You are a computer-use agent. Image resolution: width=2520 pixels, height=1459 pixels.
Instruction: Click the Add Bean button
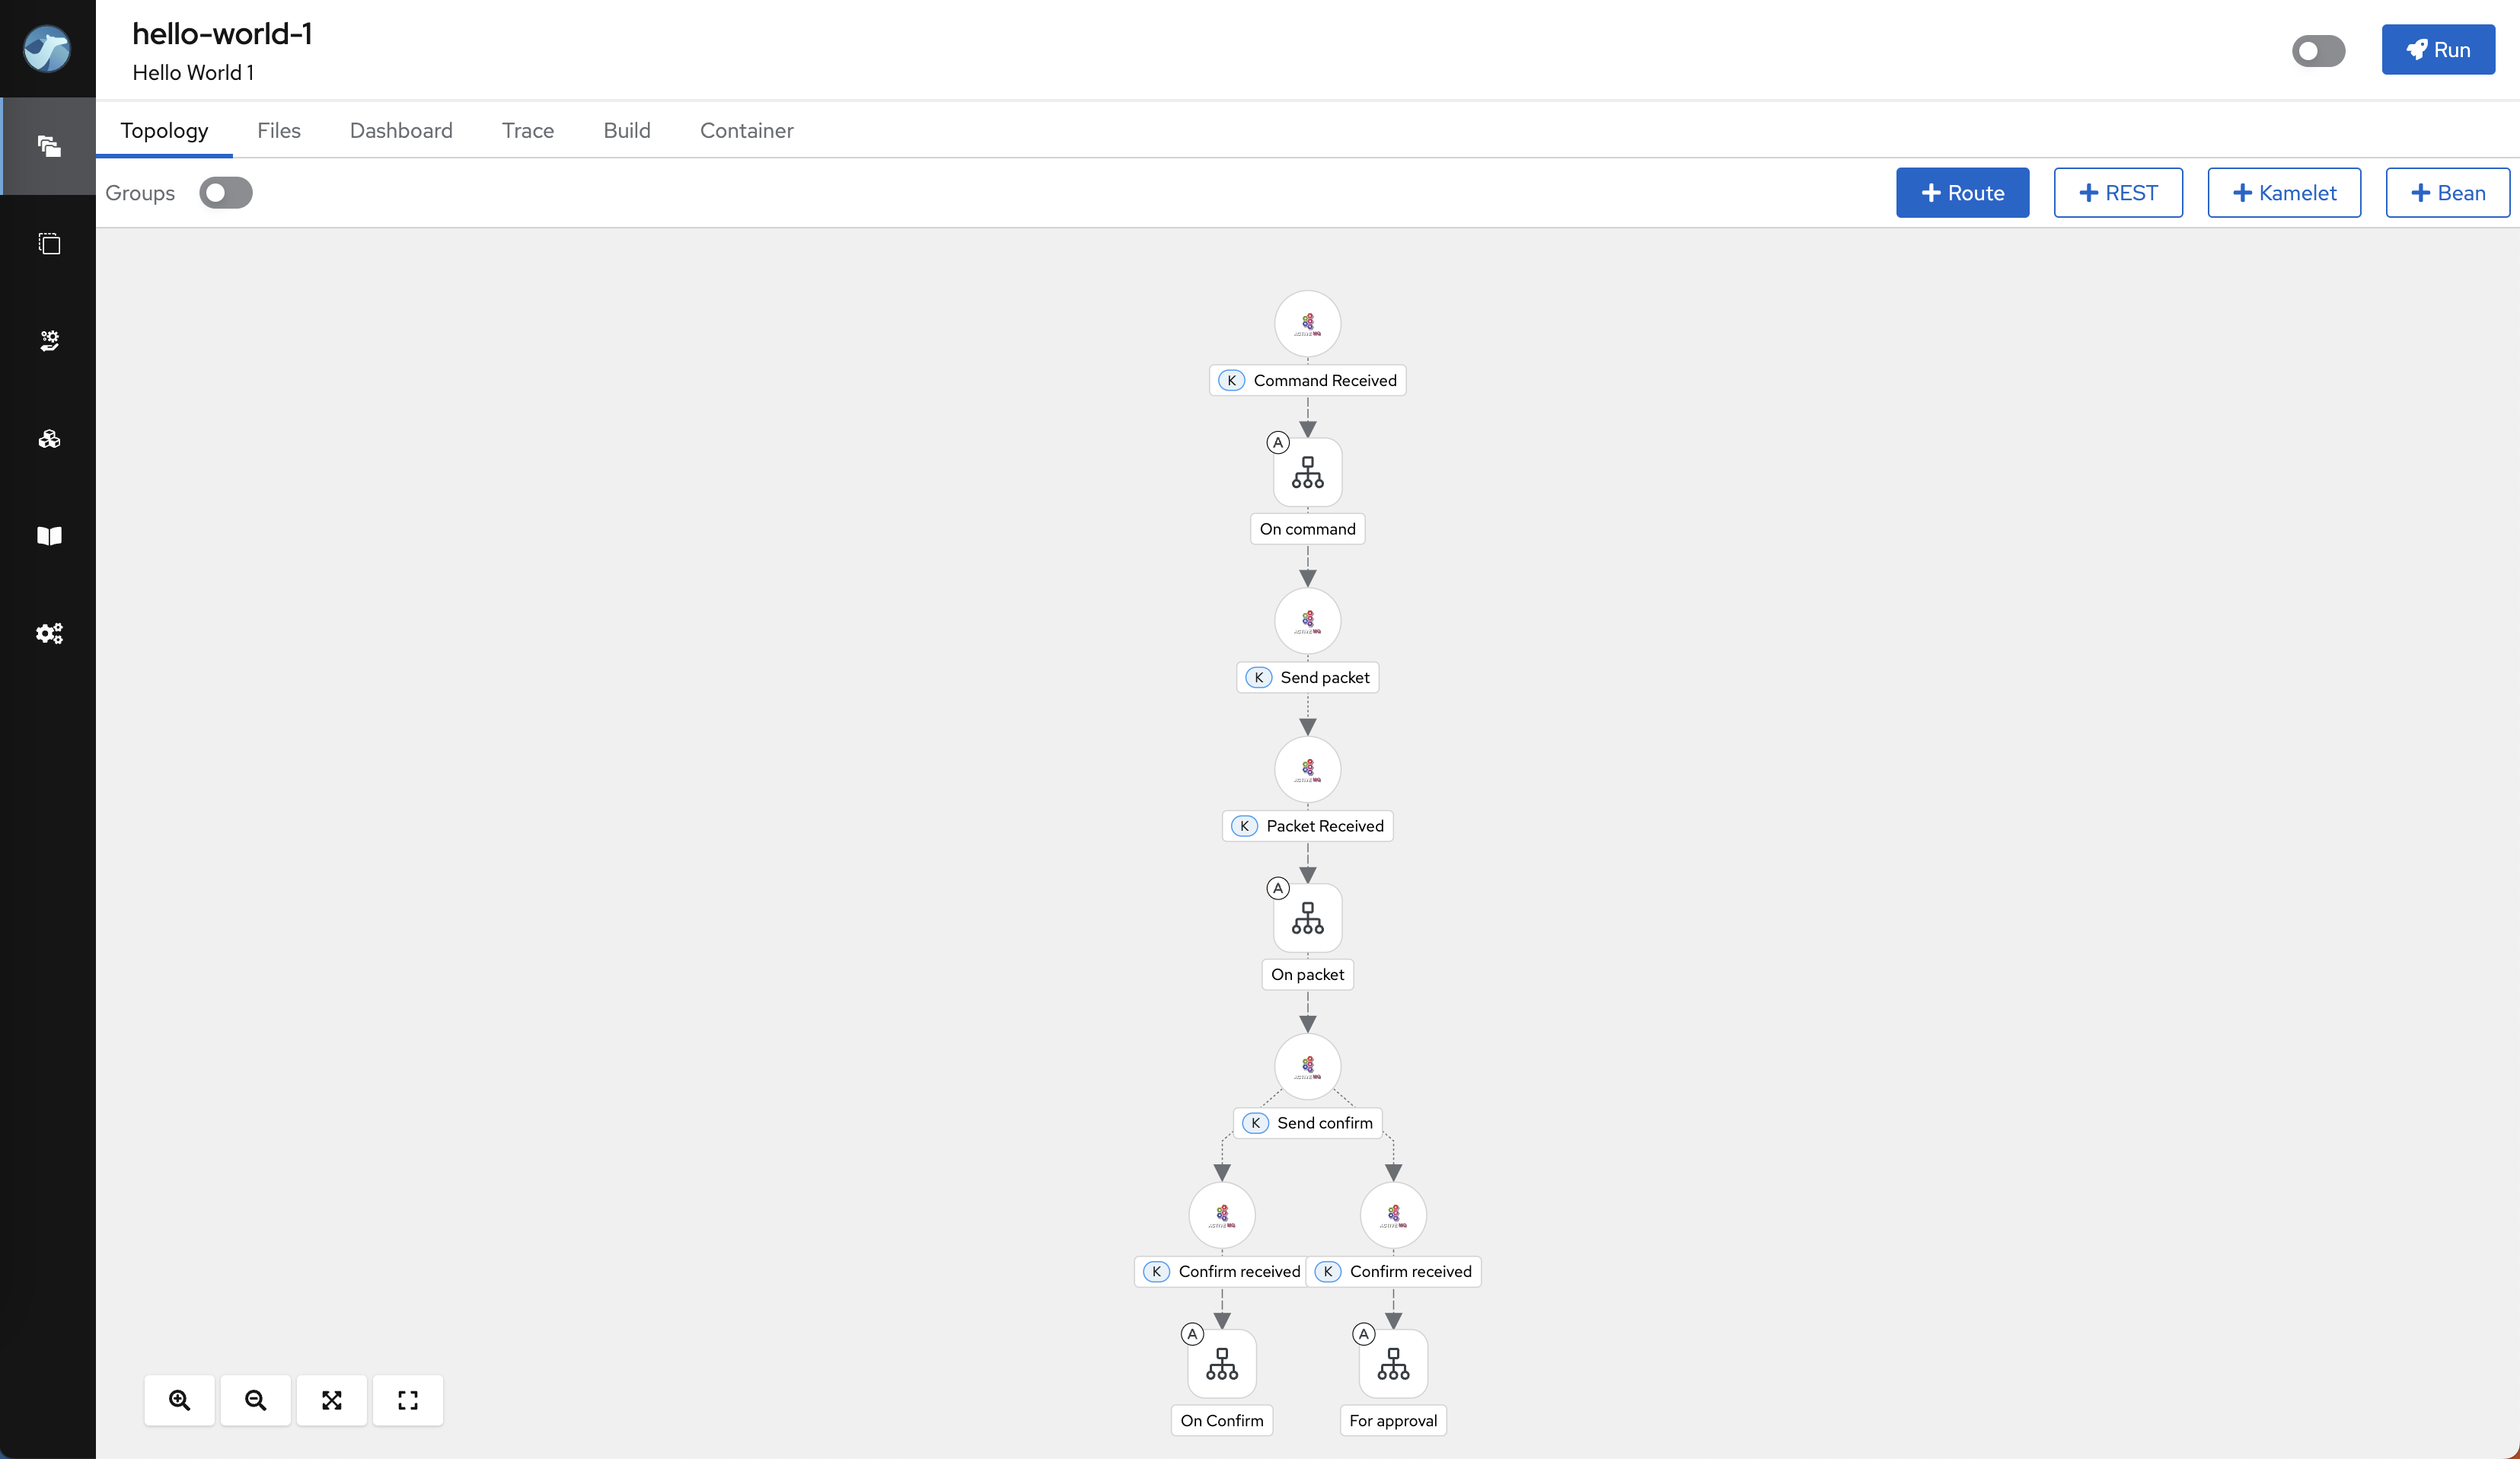pos(2449,193)
